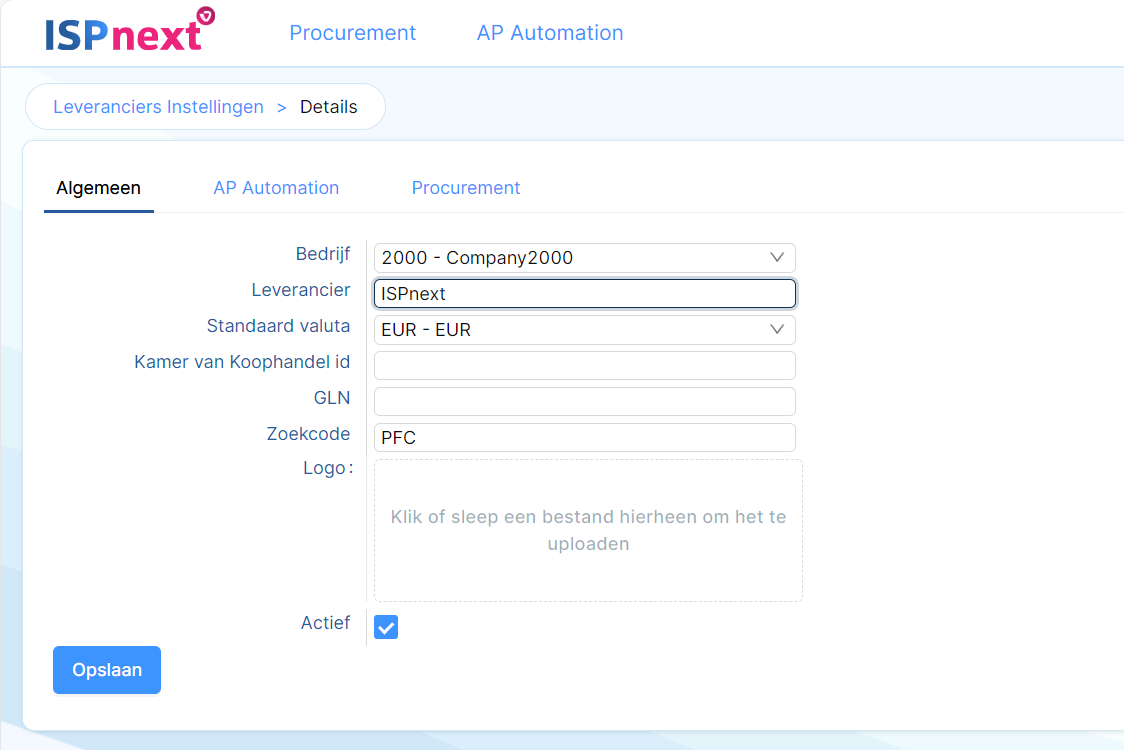Click the Zoekcode label
This screenshot has height=750, width=1124.
coord(308,434)
